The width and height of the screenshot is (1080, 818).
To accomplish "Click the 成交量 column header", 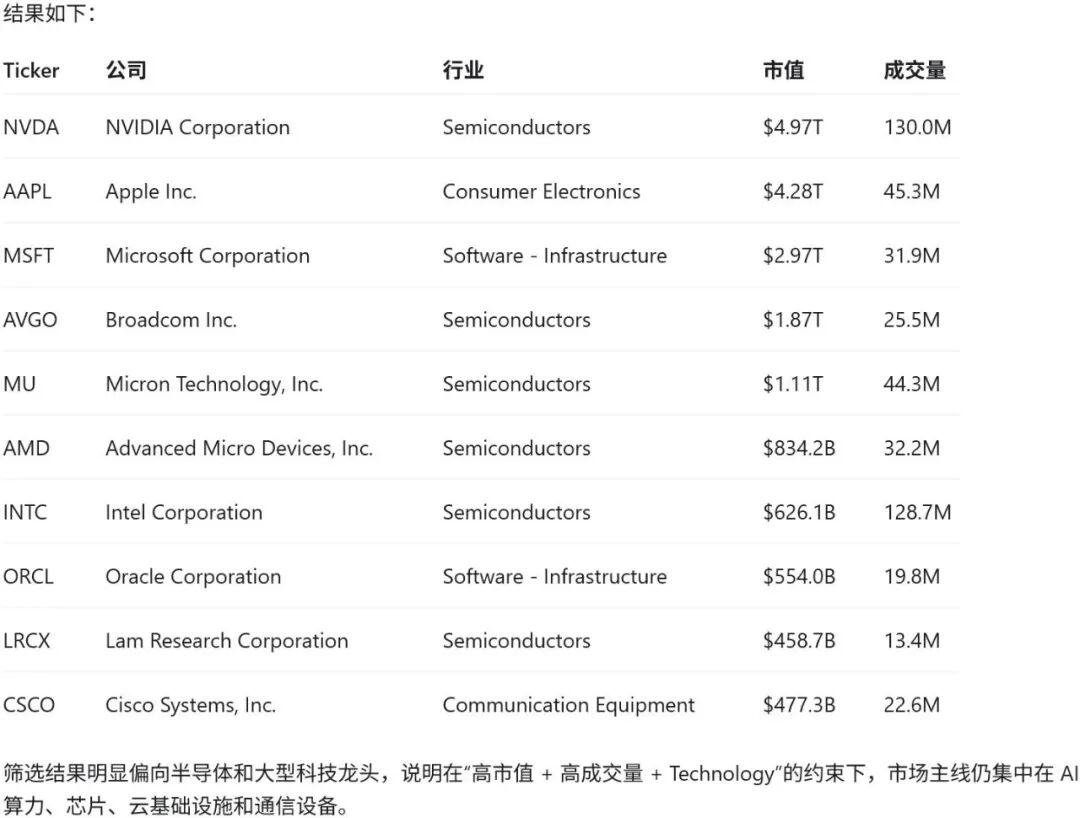I will (x=915, y=70).
